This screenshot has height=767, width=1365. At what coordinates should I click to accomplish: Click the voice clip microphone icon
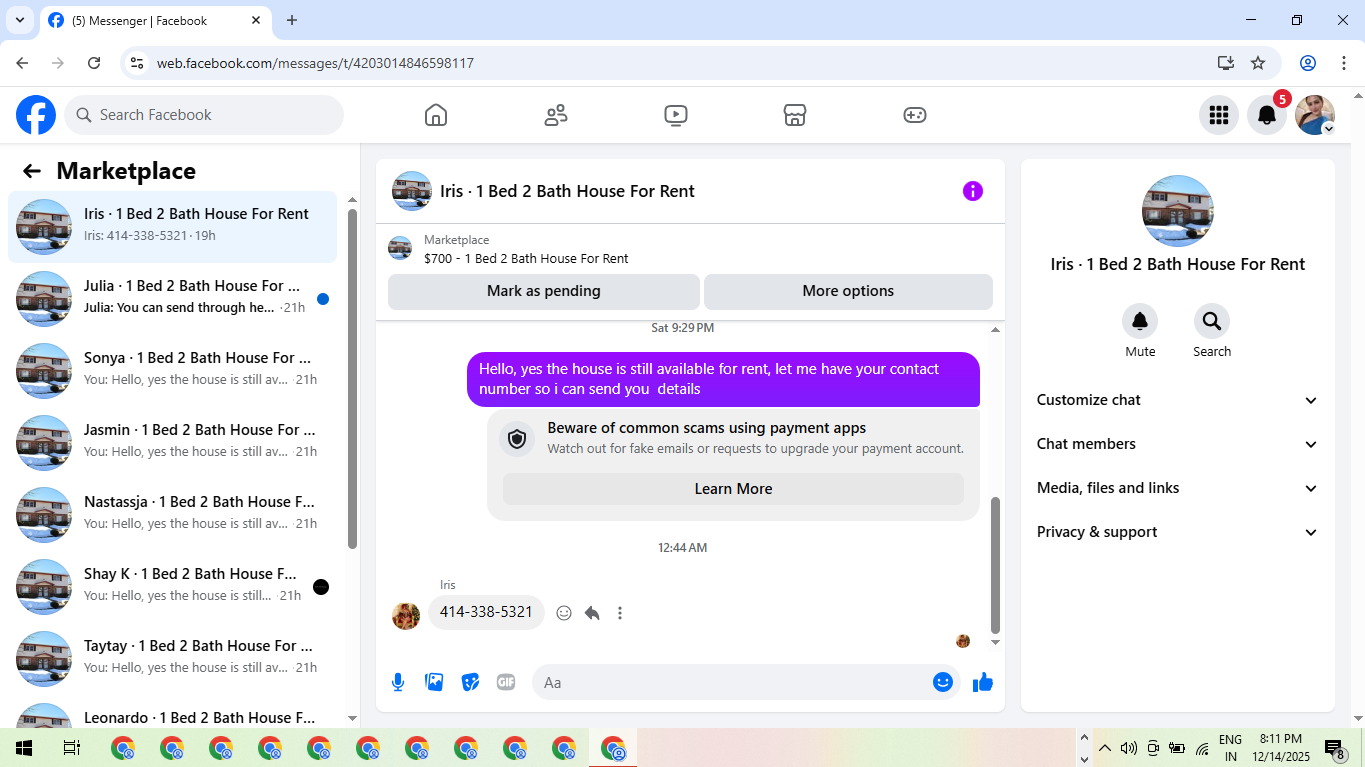[398, 682]
